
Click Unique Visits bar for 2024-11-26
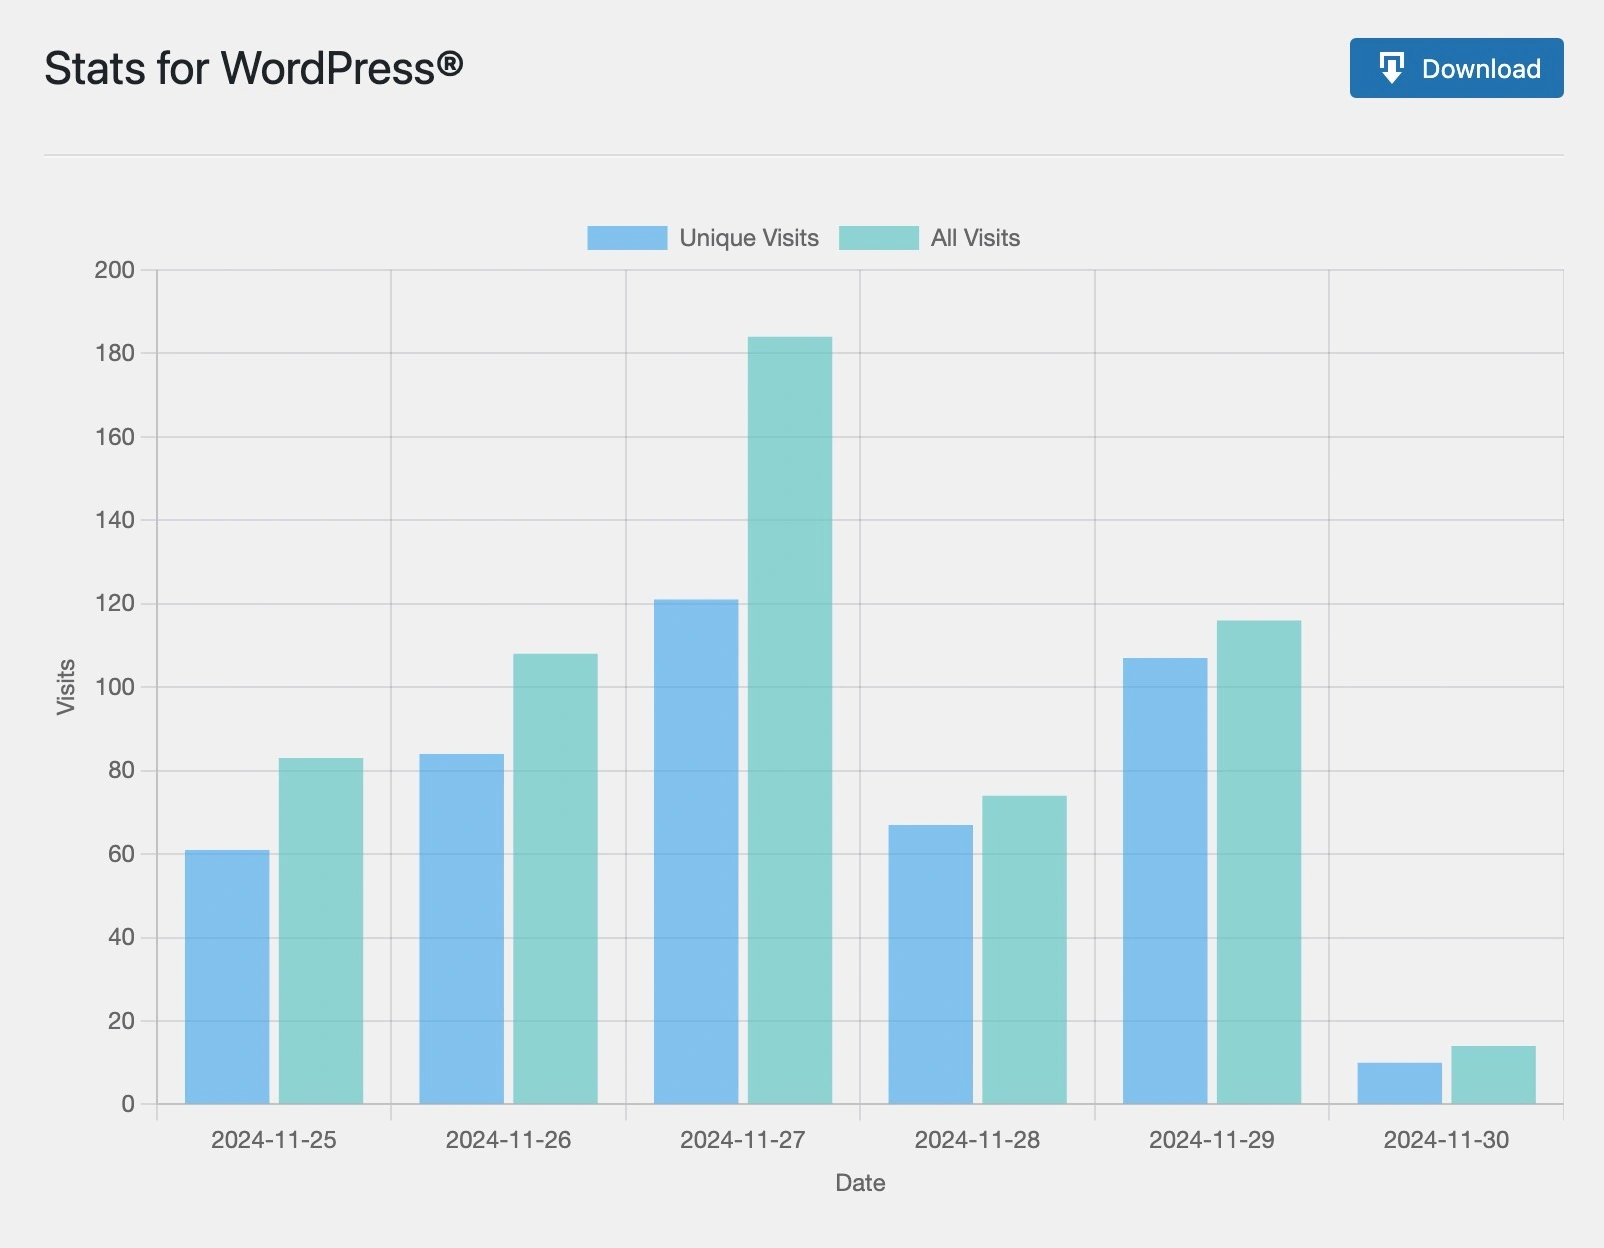pyautogui.click(x=462, y=929)
